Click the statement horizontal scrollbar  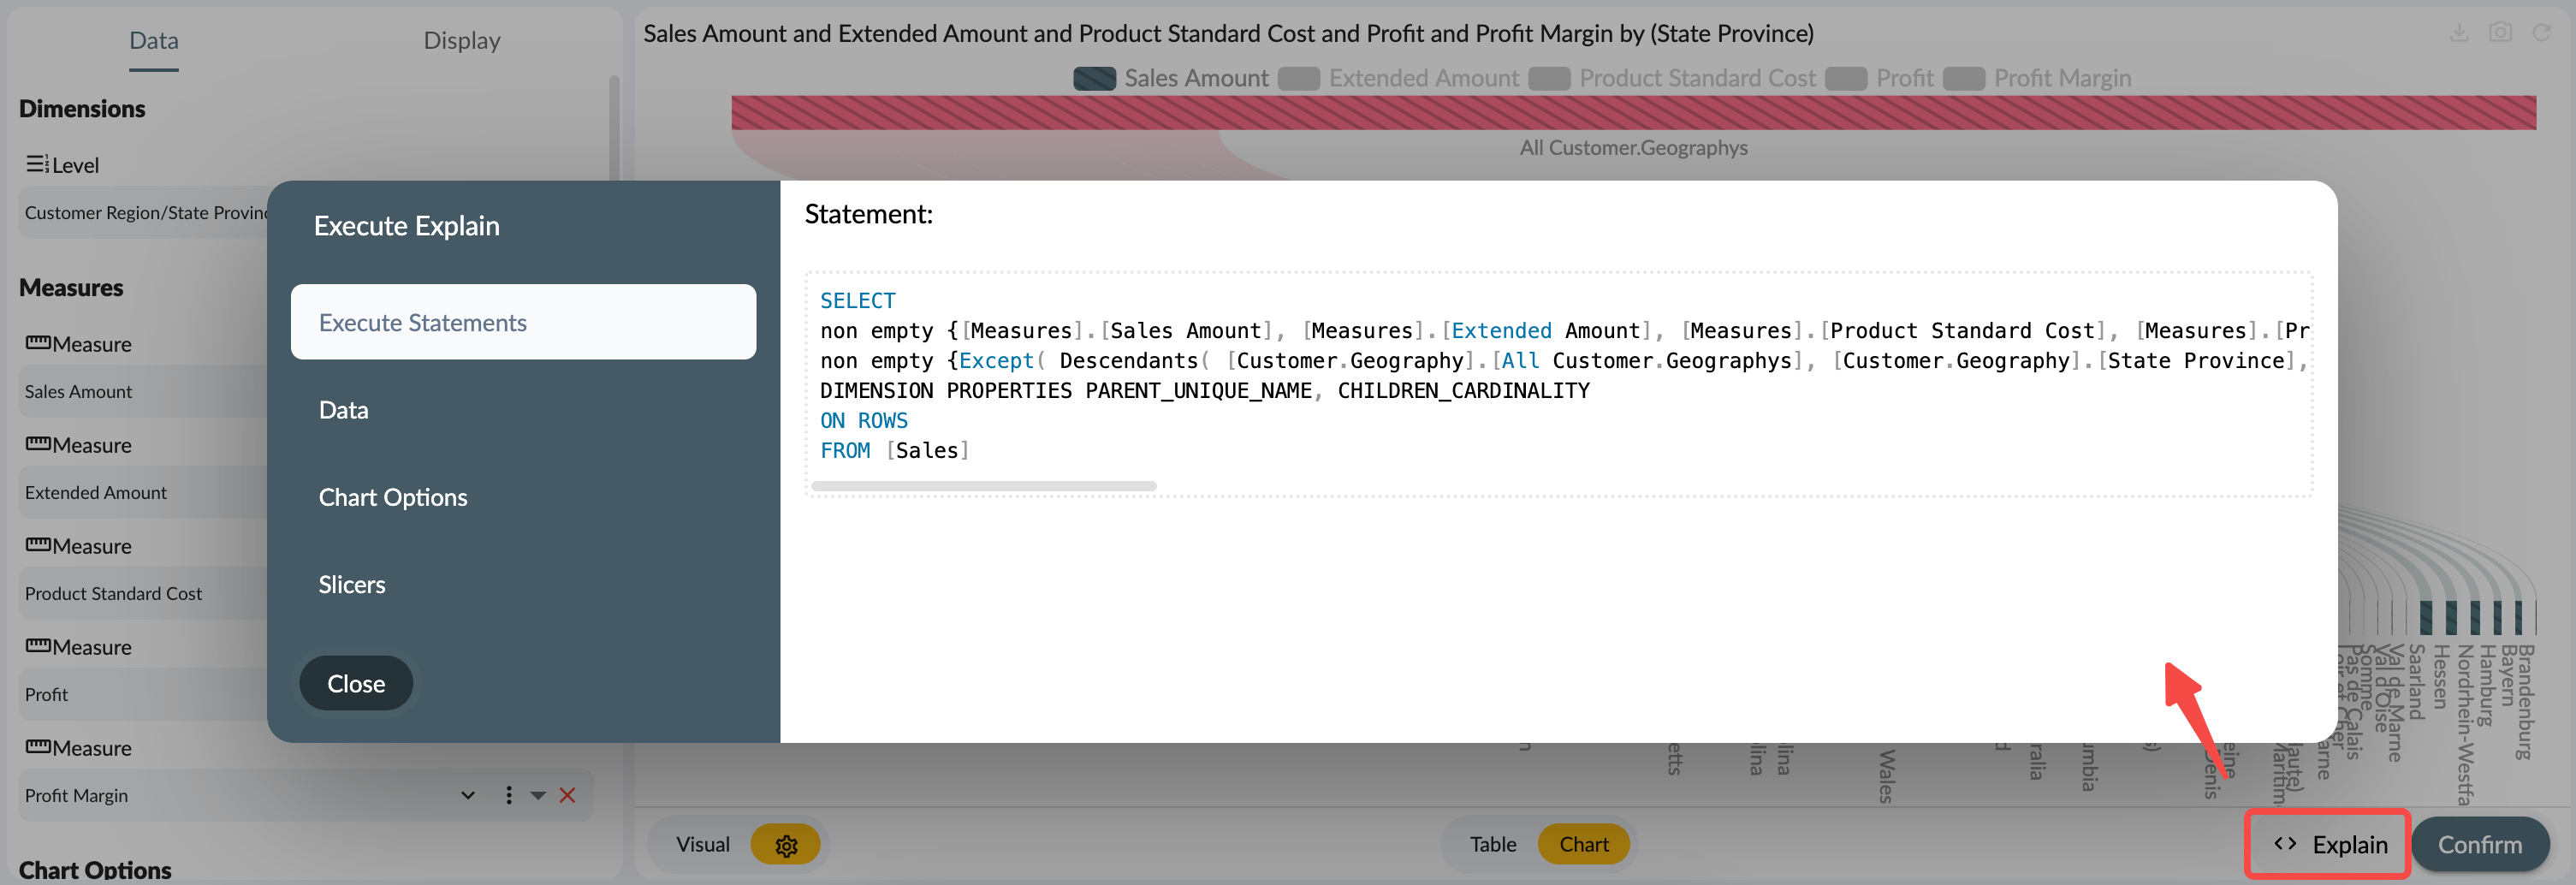point(983,486)
